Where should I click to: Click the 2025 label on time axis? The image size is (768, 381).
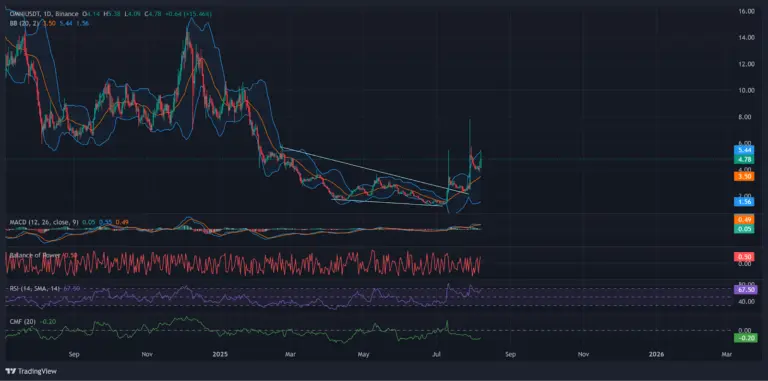221,353
